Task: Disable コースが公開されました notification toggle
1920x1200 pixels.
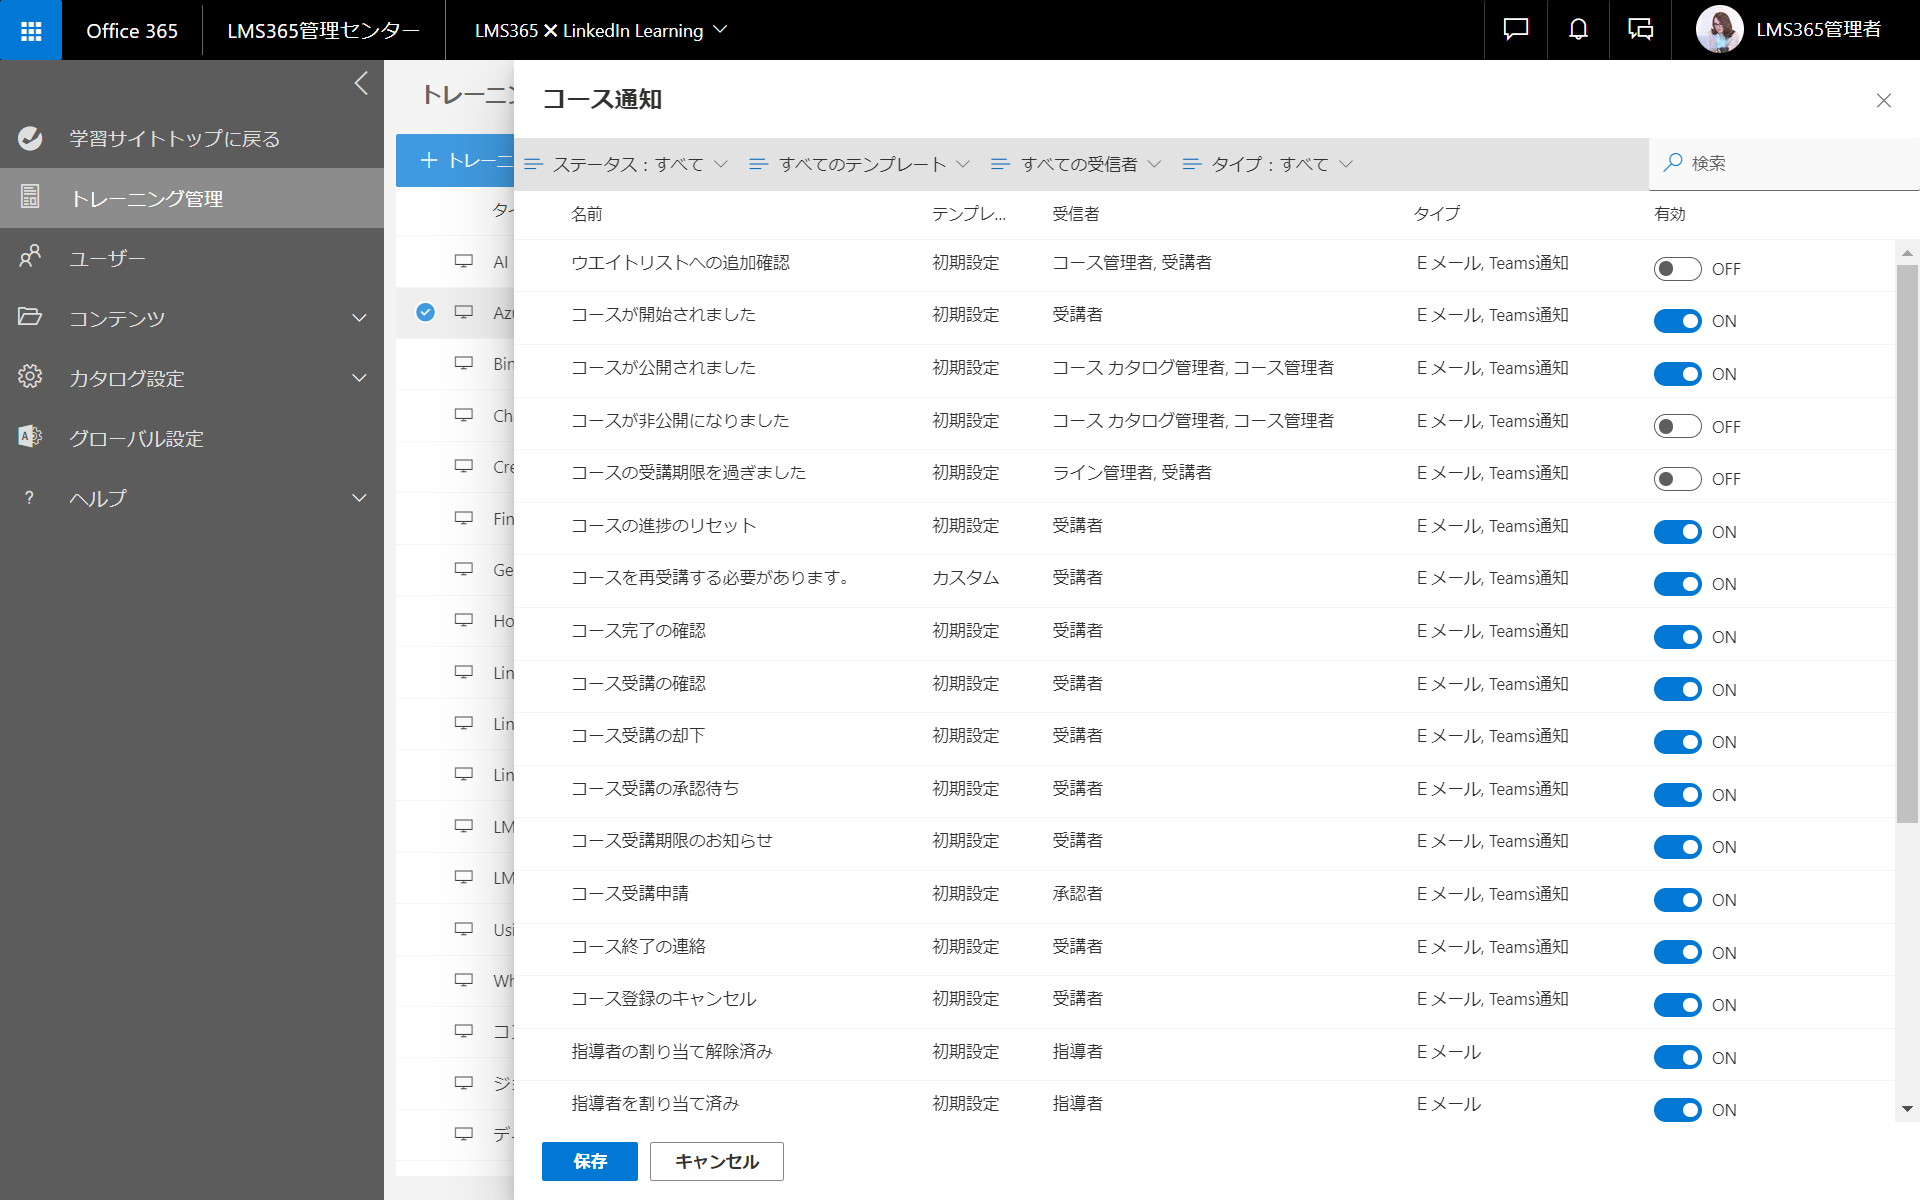Action: point(1677,374)
